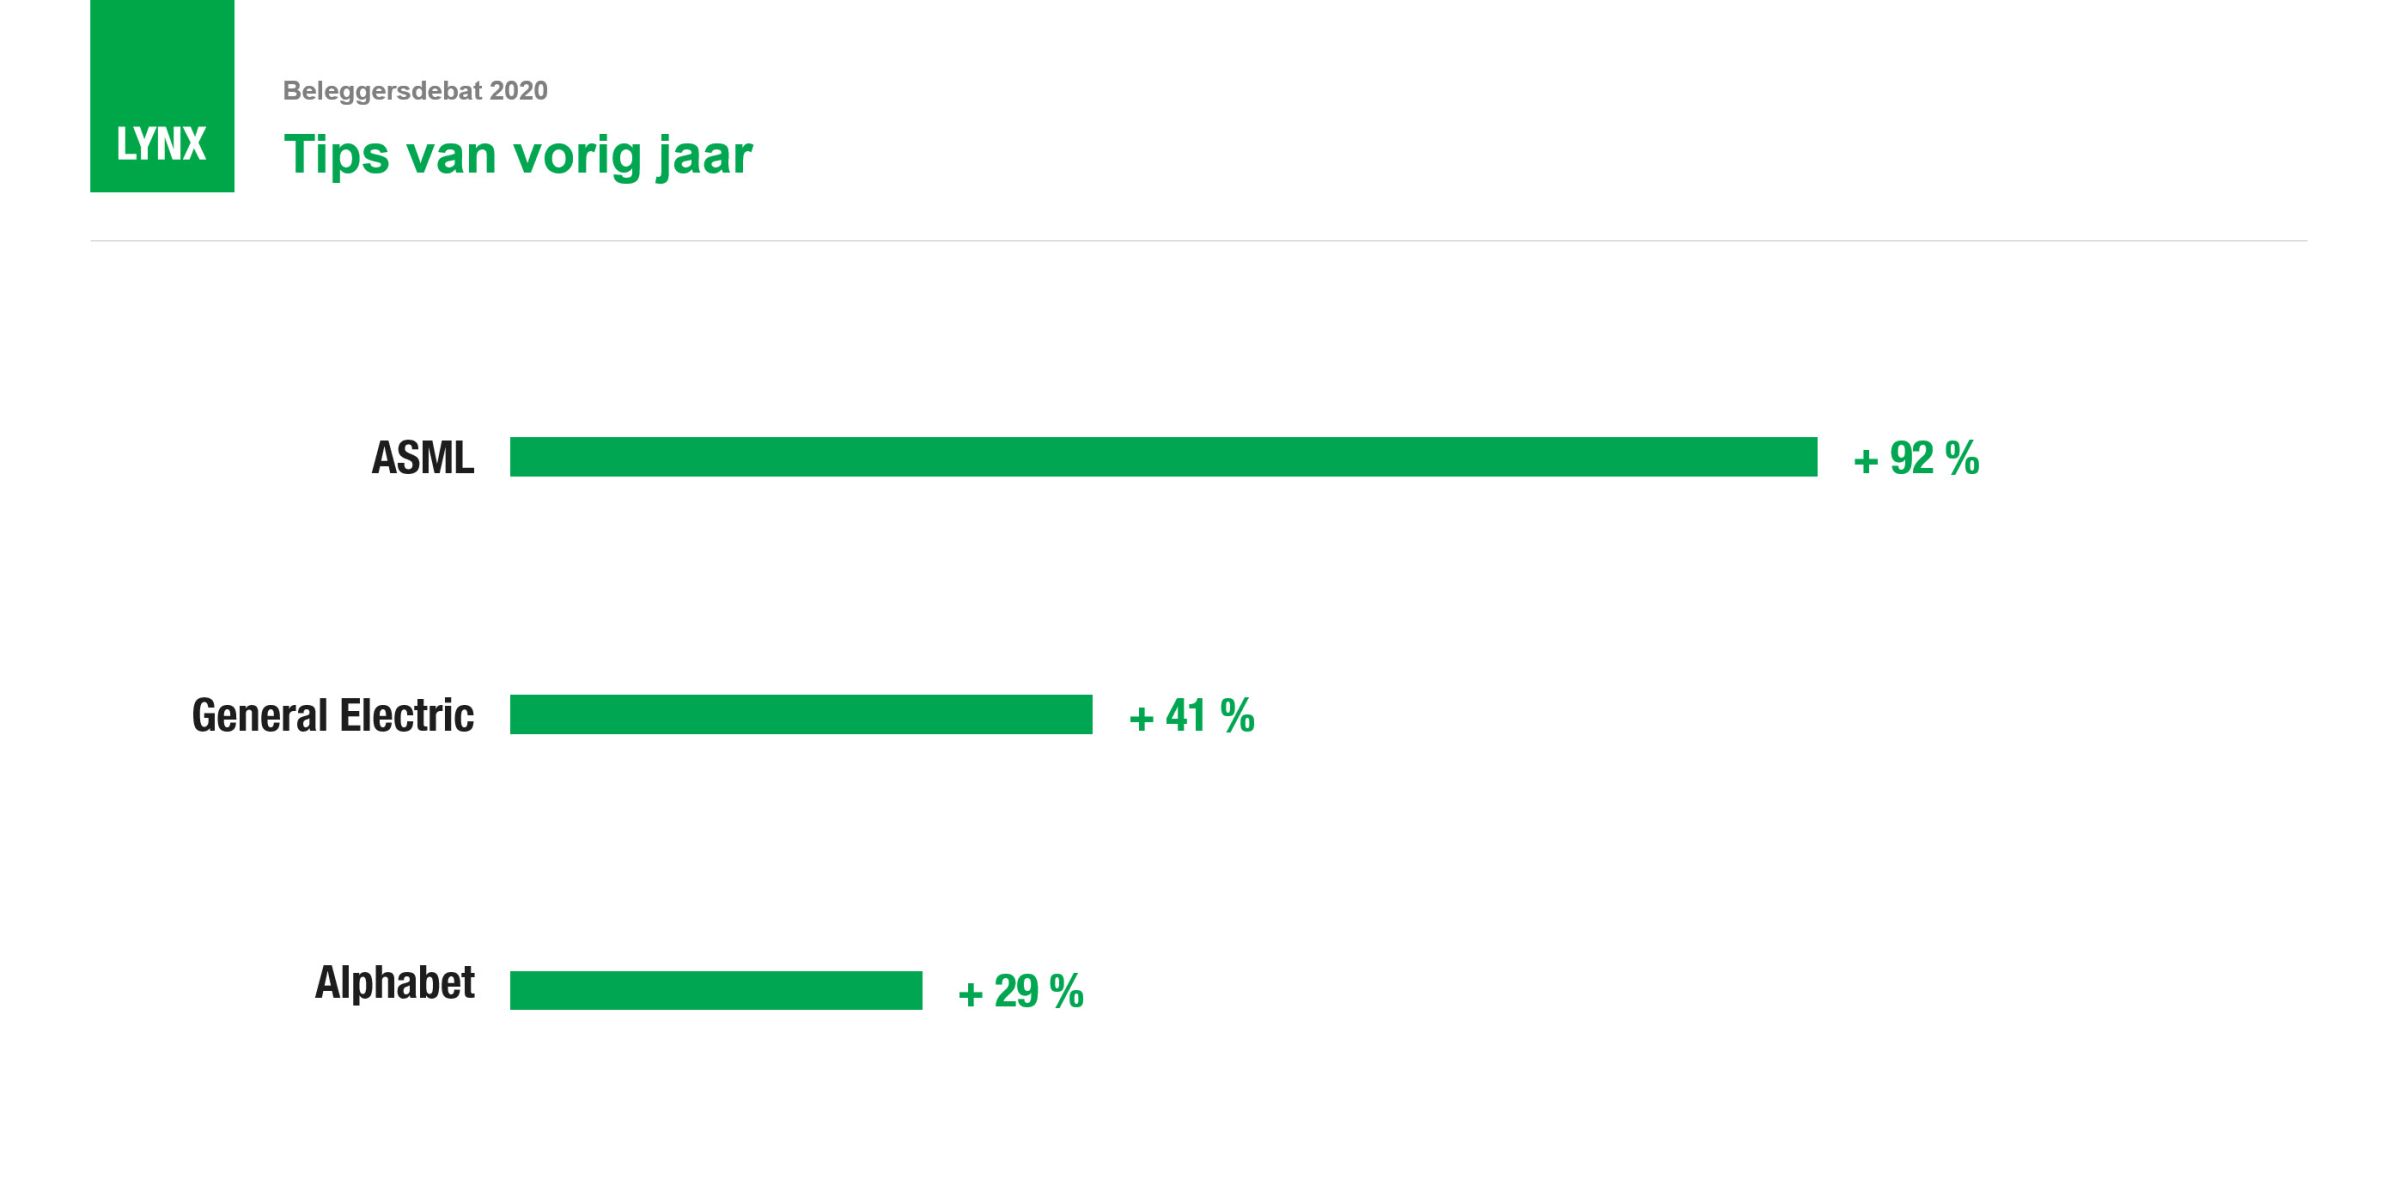Select the ASML label
Image resolution: width=2400 pixels, height=1179 pixels.
pyautogui.click(x=422, y=458)
